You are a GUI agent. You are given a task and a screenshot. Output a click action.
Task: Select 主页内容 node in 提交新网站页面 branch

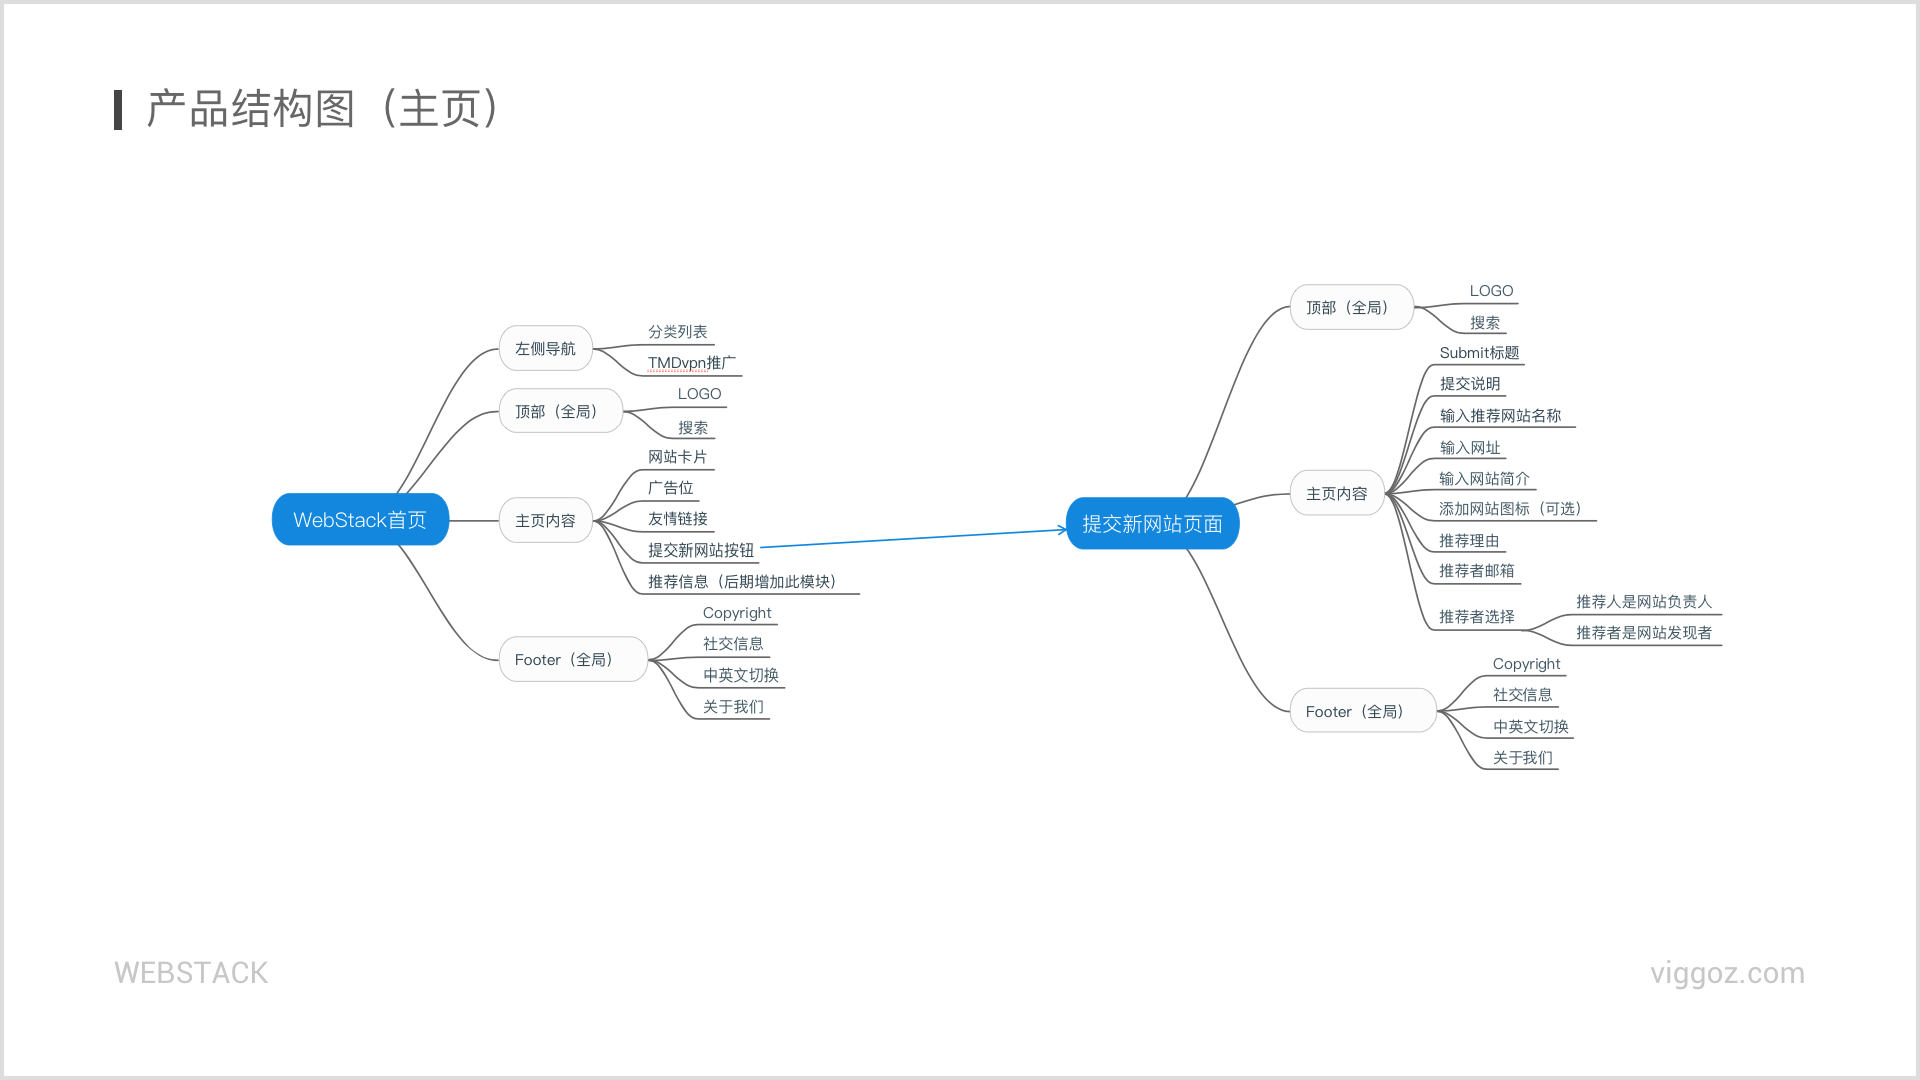(x=1336, y=494)
